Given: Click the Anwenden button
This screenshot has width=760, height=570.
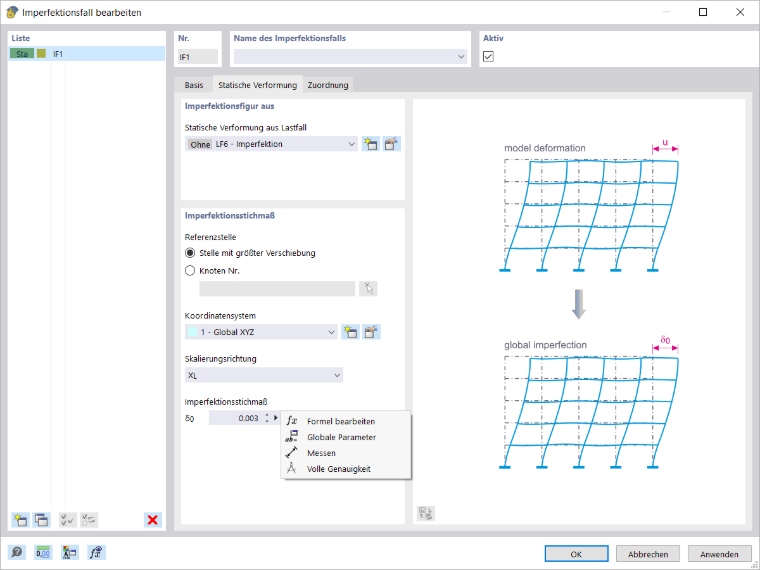Looking at the screenshot, I should click(719, 554).
